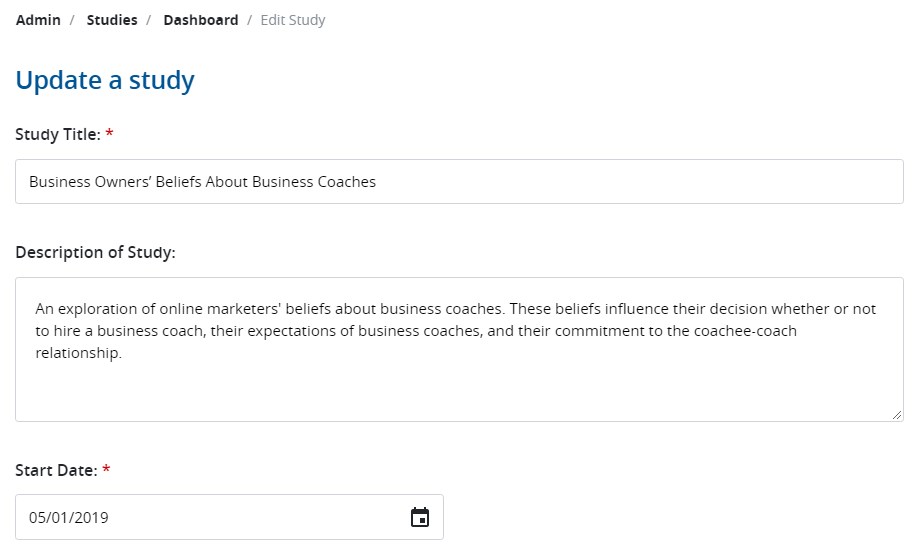
Task: Place cursor after Coaches in Study Title
Action: (x=377, y=182)
